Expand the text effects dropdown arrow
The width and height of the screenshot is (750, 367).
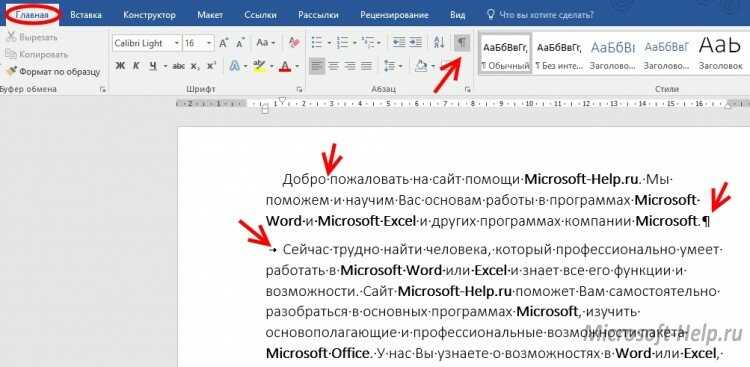(245, 66)
